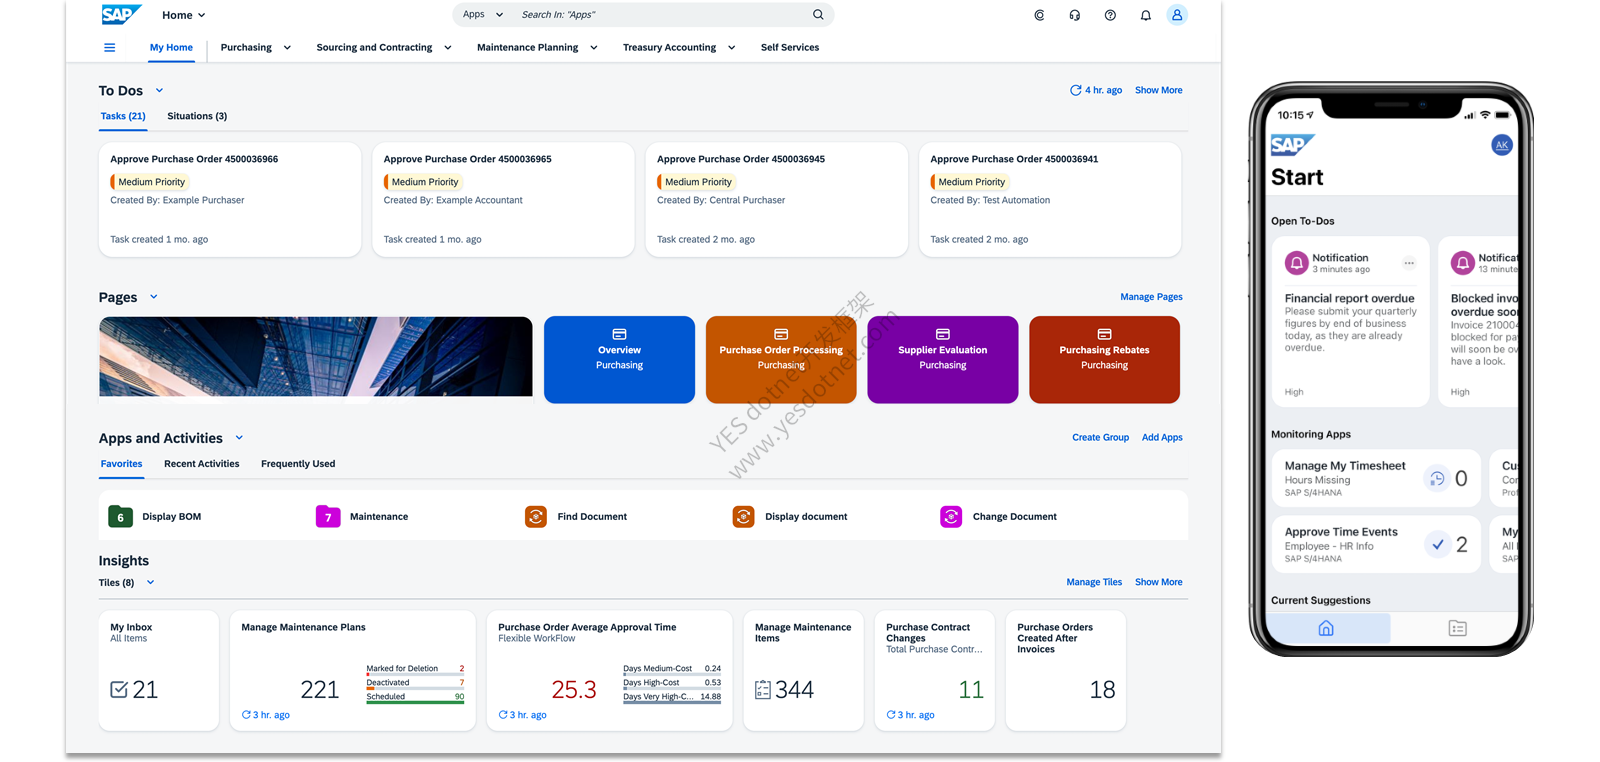1600x762 pixels.
Task: Click refresh icon next to 4 hr. ago
Action: point(1076,90)
